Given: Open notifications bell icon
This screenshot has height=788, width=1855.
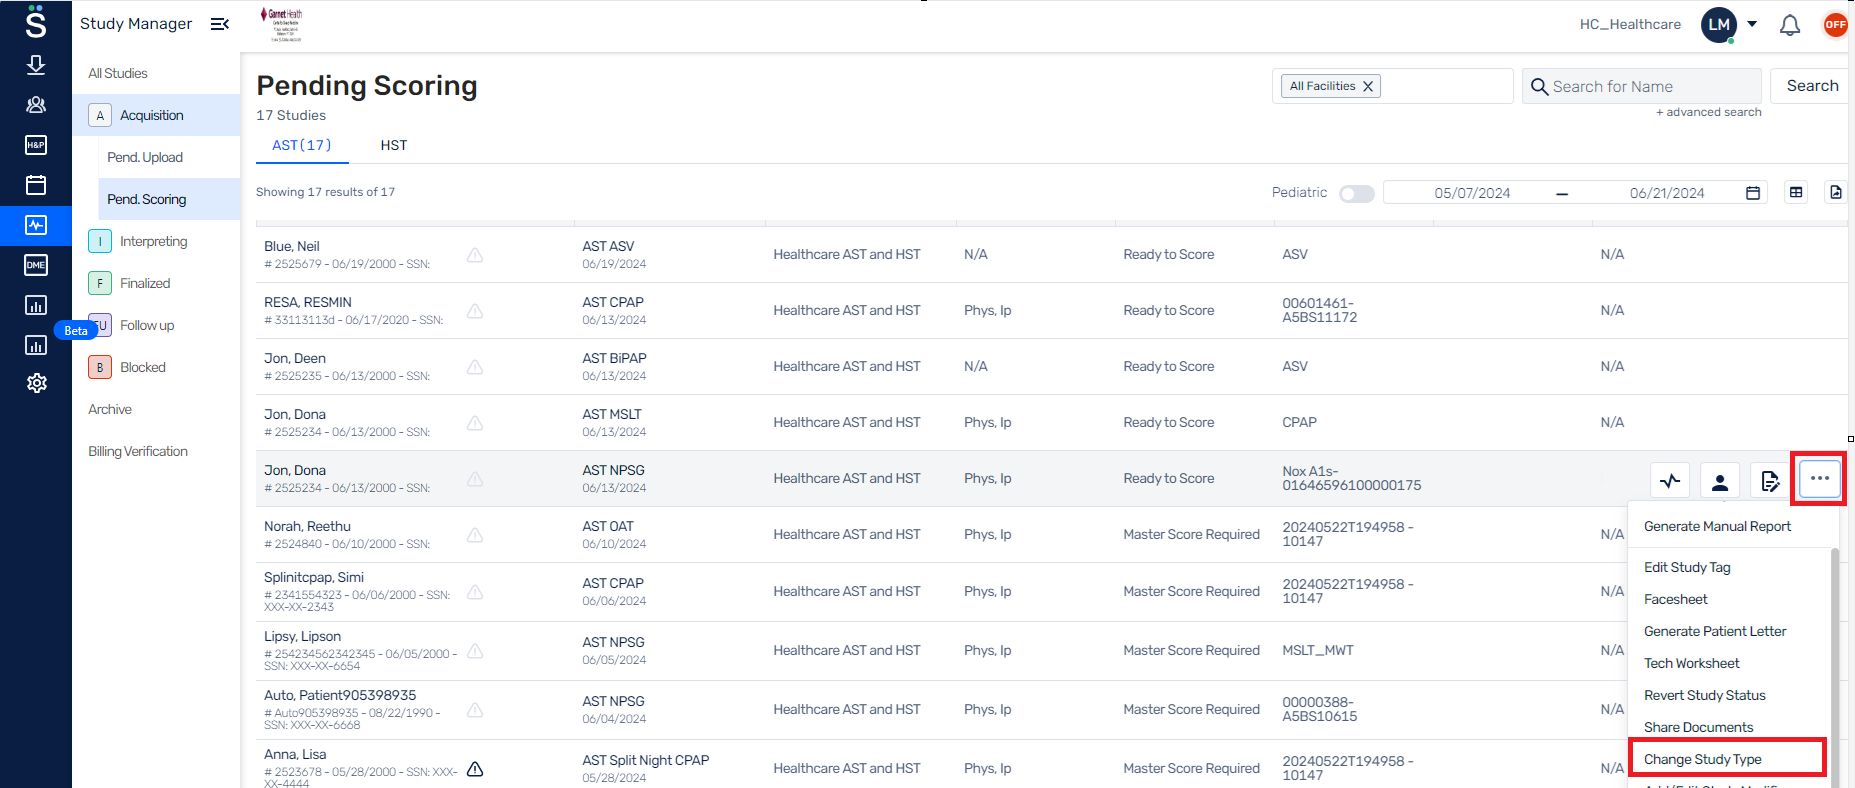Looking at the screenshot, I should pos(1790,25).
